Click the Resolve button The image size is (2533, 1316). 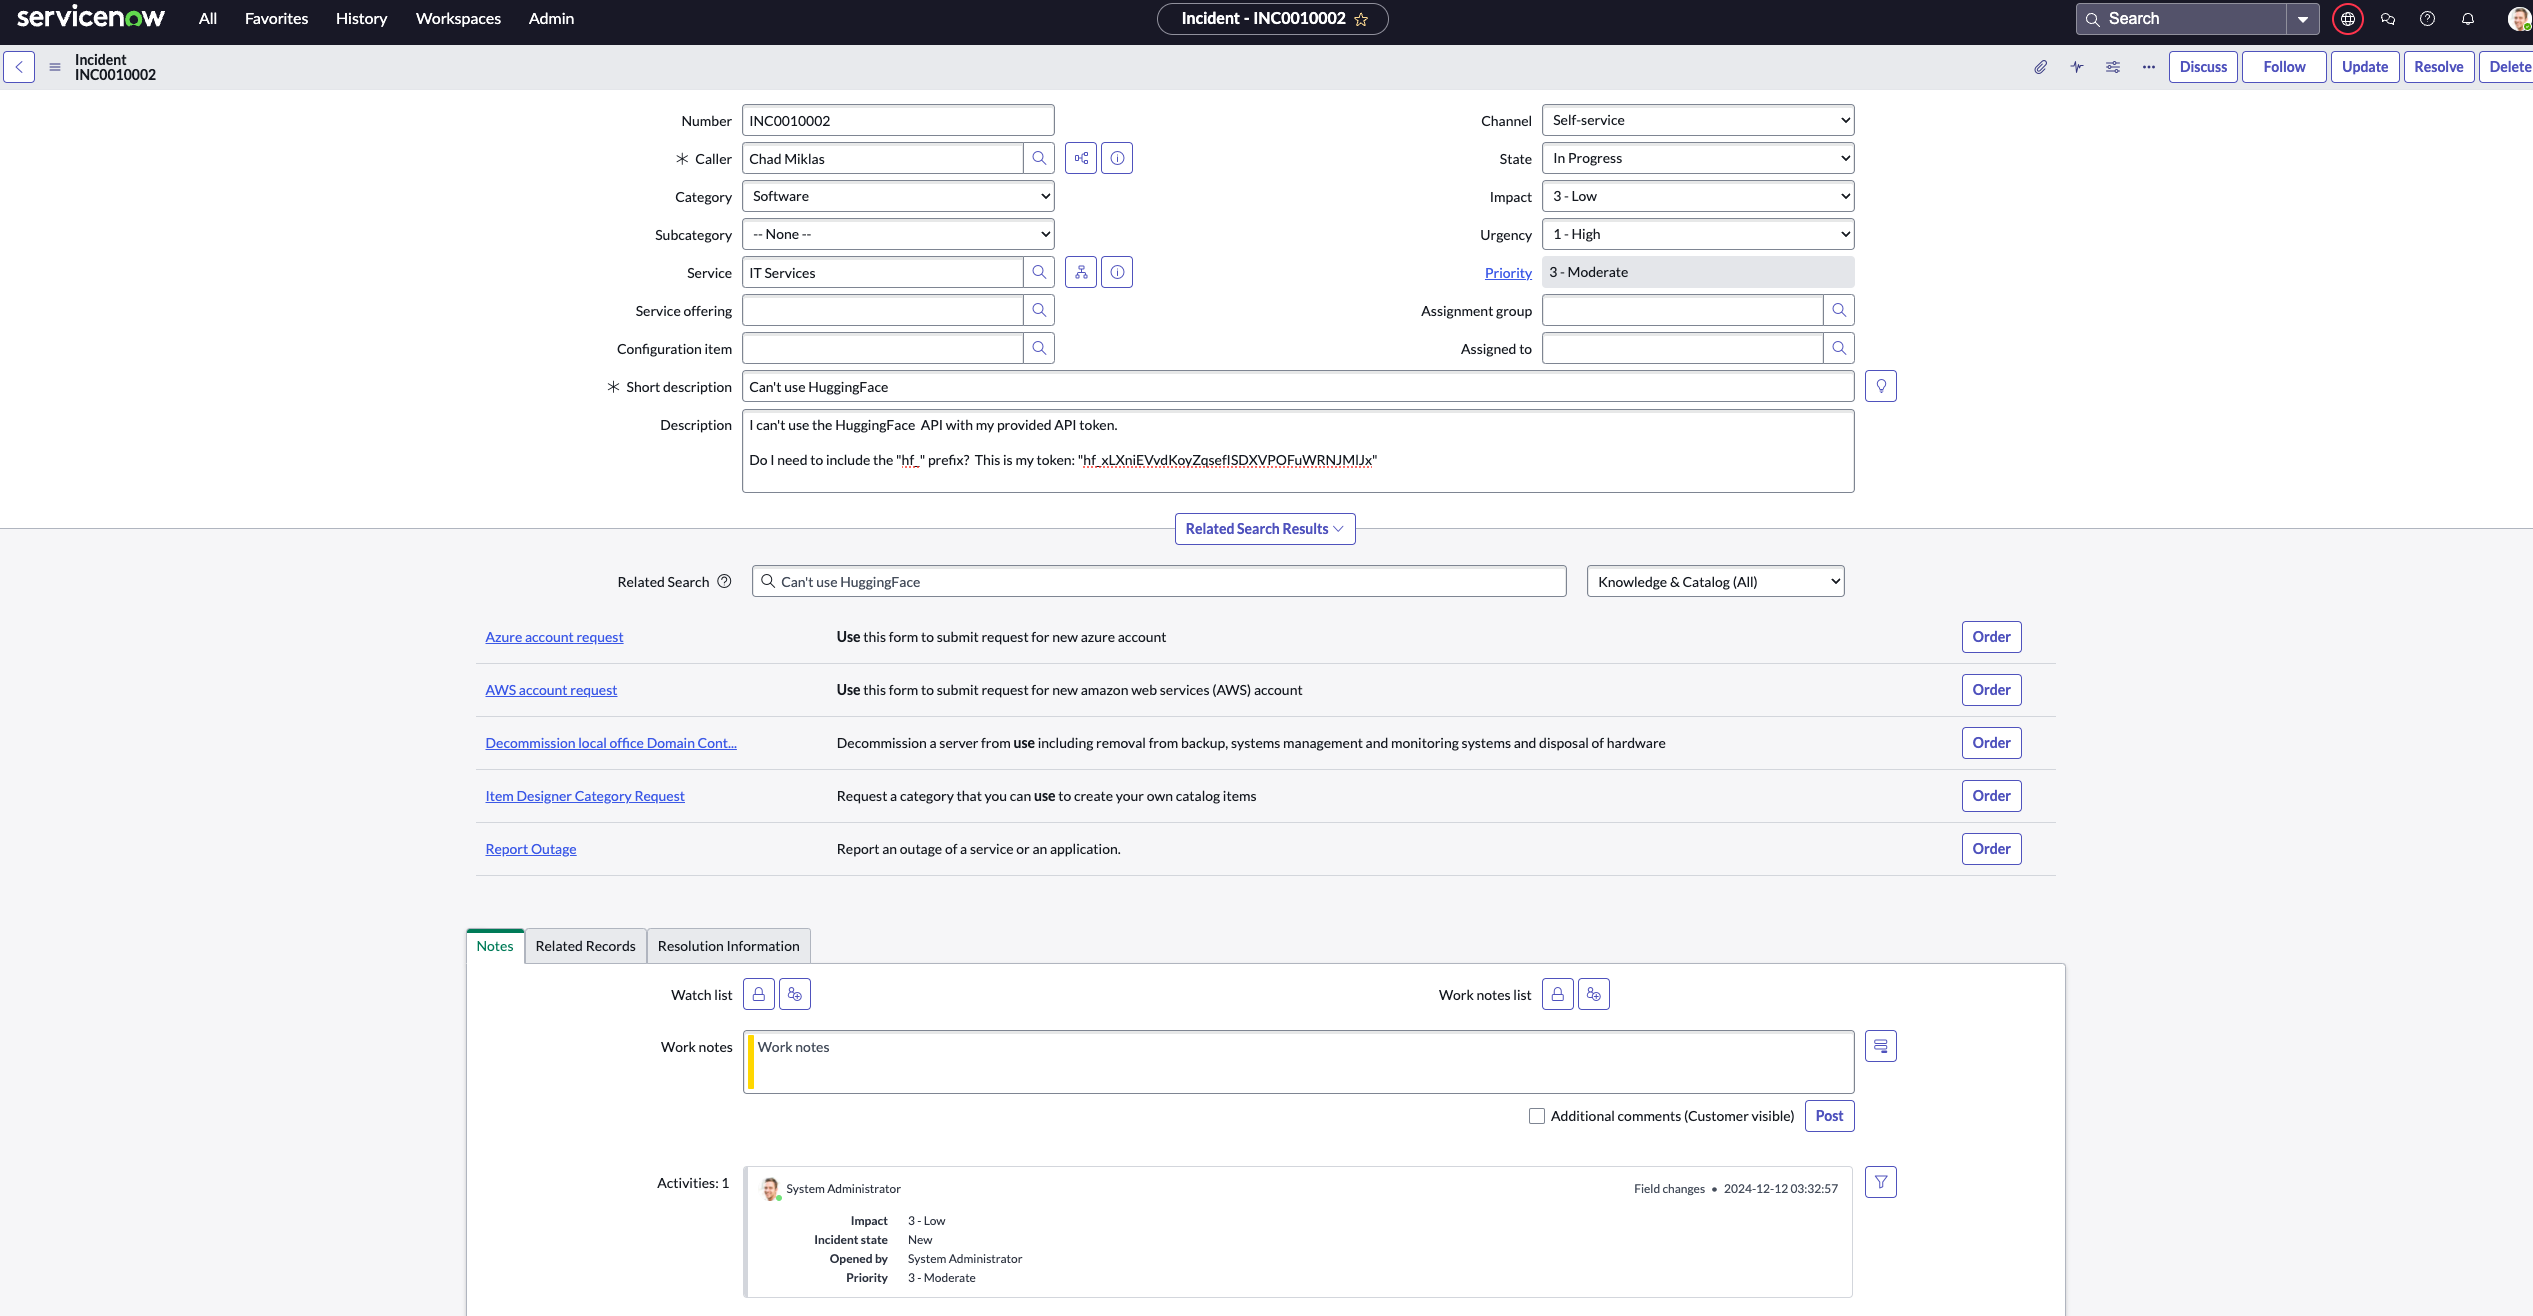pyautogui.click(x=2439, y=67)
